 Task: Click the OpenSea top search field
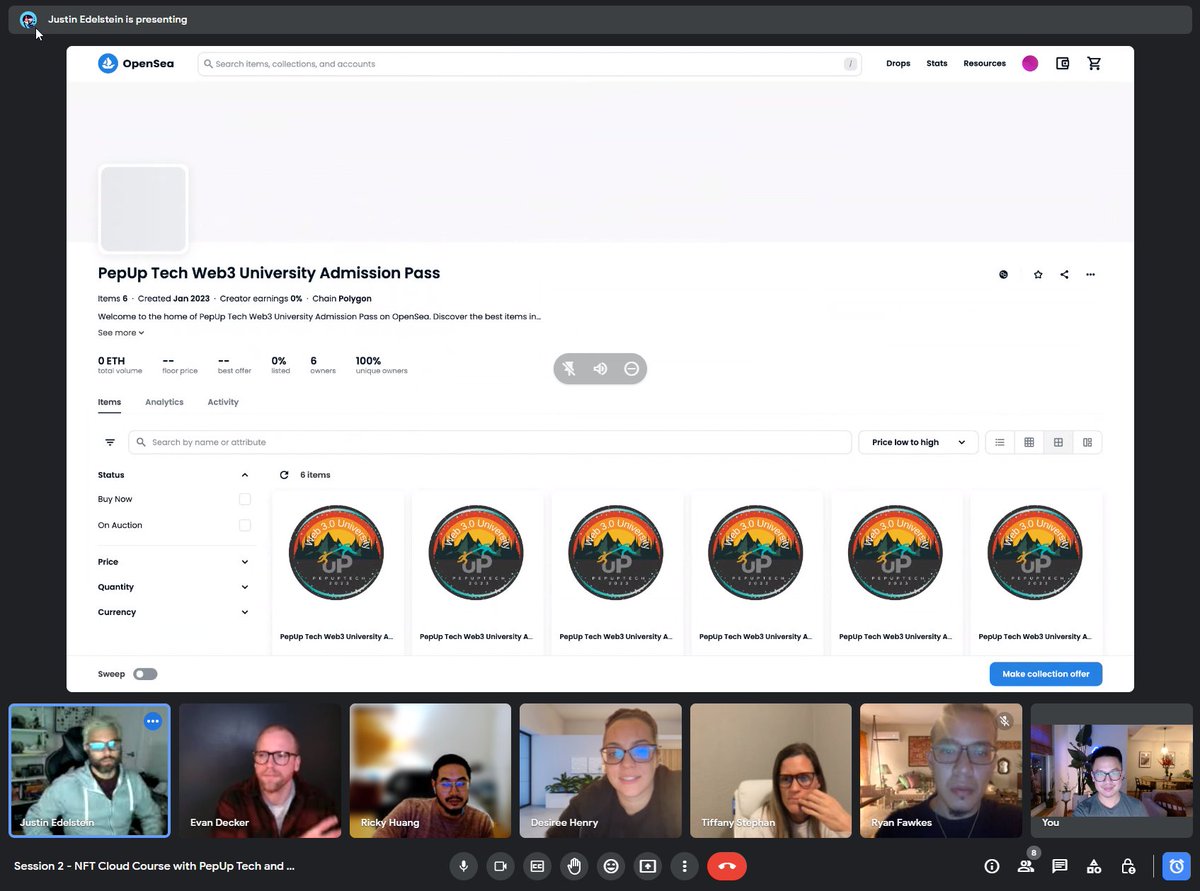[530, 64]
